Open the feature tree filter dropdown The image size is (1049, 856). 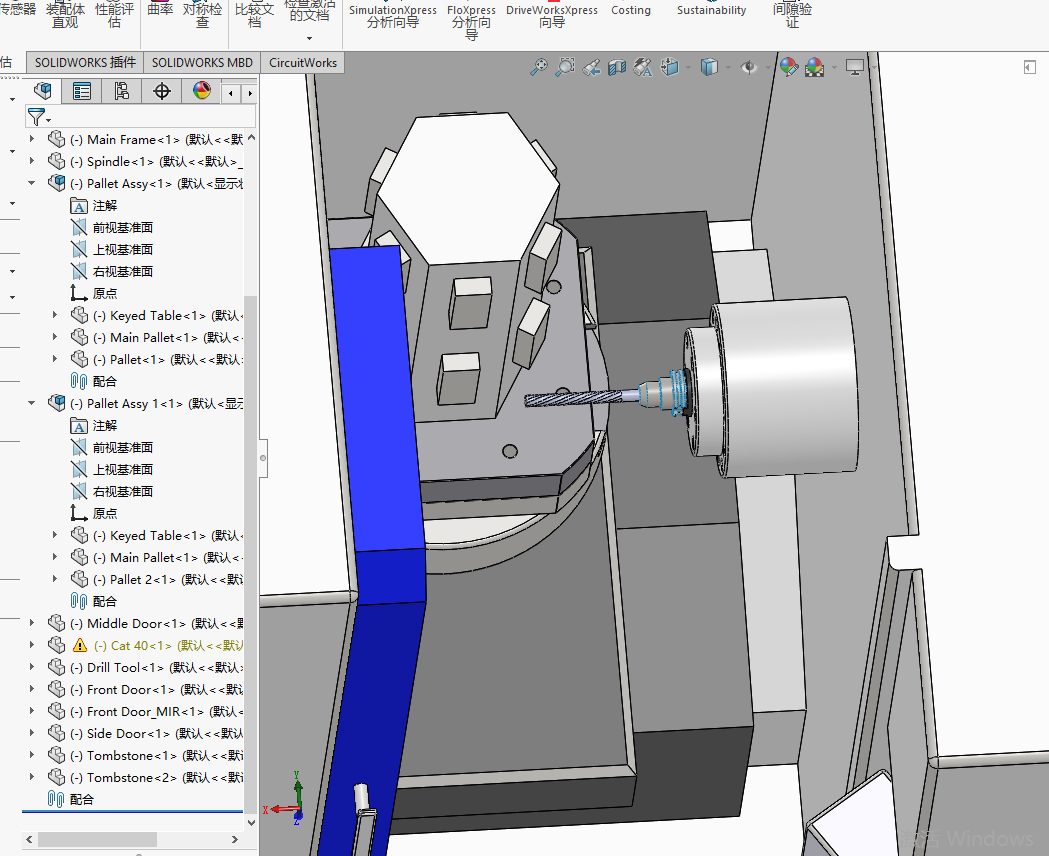click(x=39, y=117)
